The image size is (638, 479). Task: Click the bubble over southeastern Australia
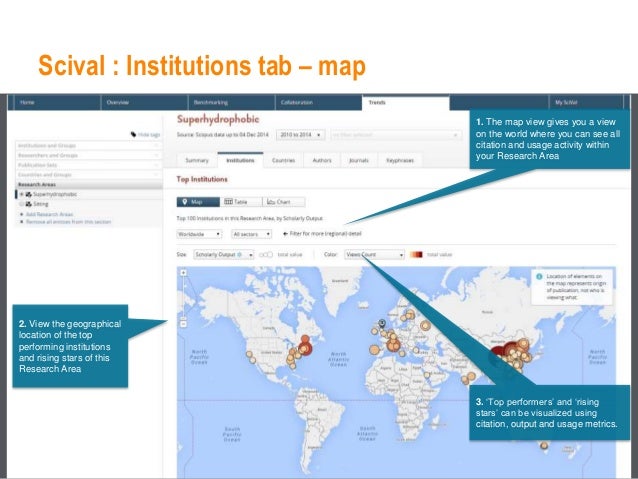click(x=544, y=446)
